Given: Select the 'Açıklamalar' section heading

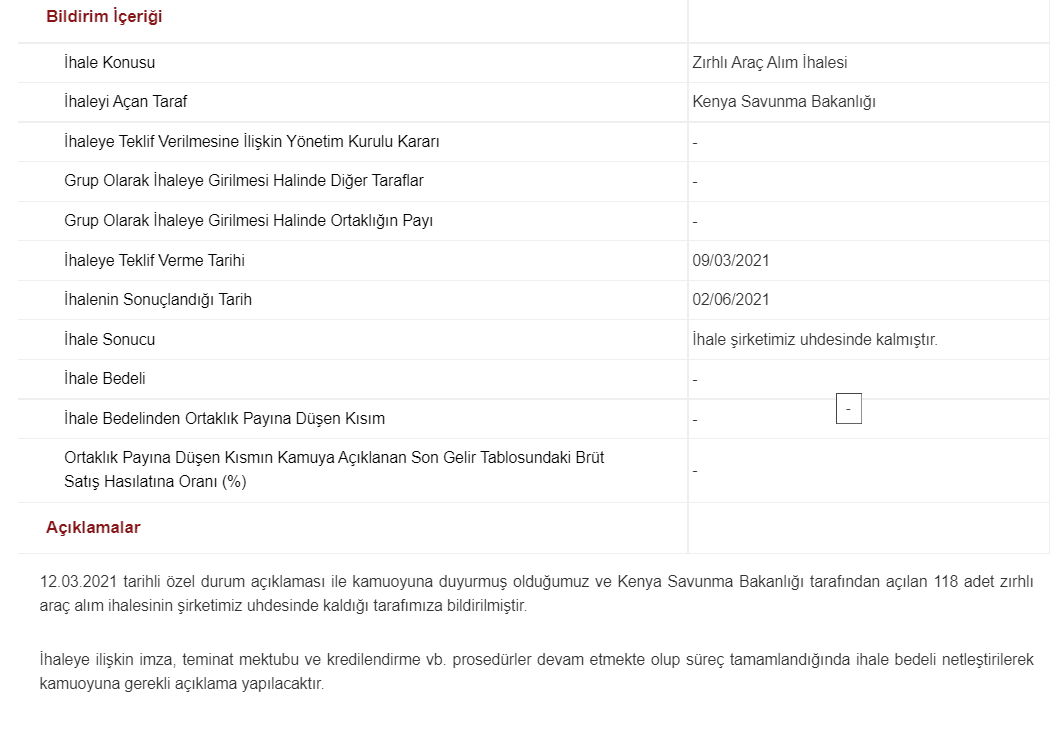Looking at the screenshot, I should (x=93, y=528).
